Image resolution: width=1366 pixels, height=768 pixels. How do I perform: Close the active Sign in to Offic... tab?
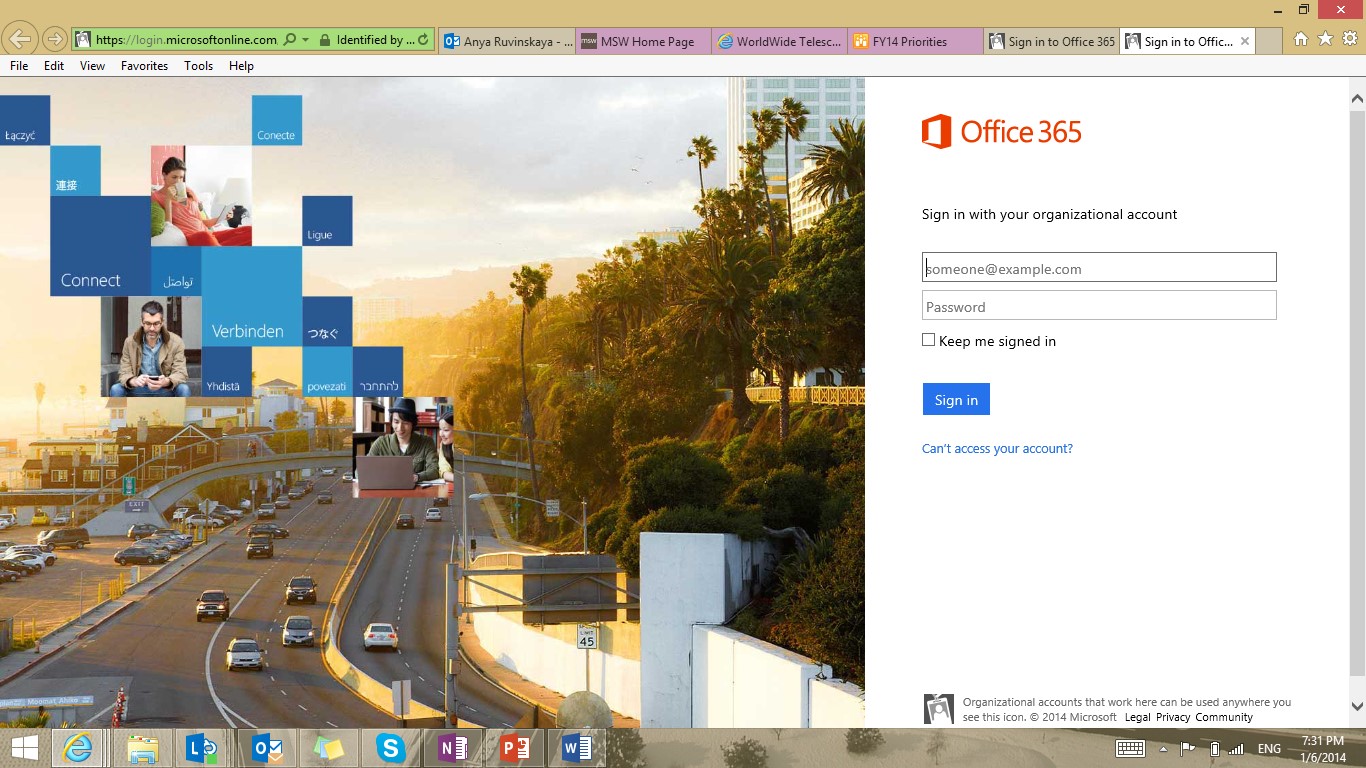point(1244,41)
